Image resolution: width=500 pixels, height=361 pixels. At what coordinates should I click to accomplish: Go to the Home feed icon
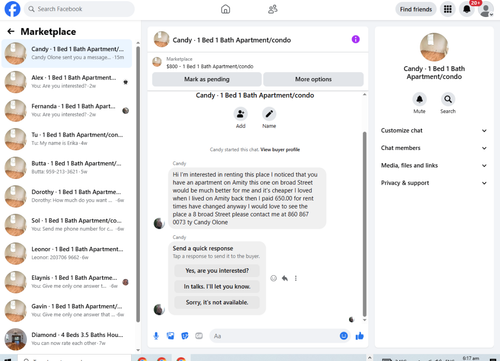click(226, 9)
